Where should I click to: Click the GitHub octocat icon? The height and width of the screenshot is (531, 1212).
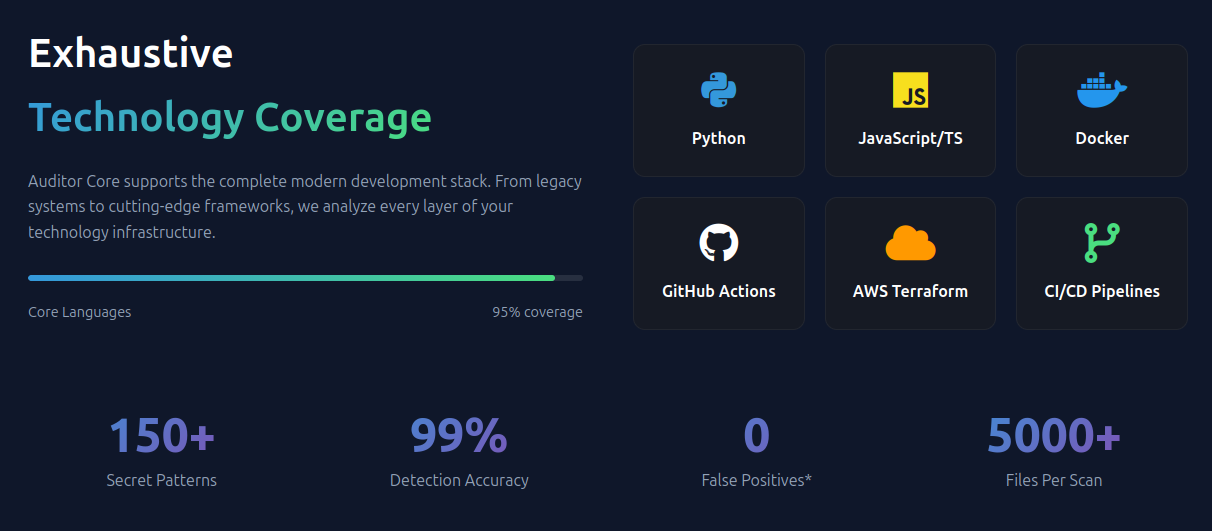(x=719, y=243)
